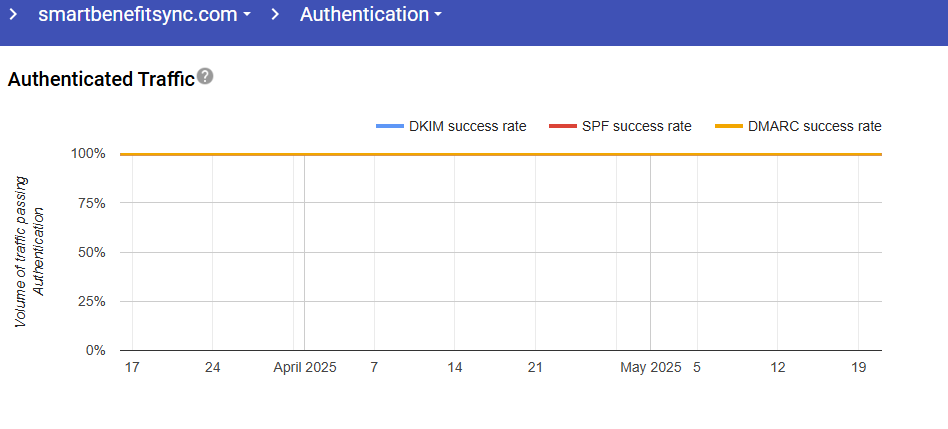Open the smartbenefitsync.com domain dropdown
Viewport: 948px width, 429px height.
pos(144,14)
